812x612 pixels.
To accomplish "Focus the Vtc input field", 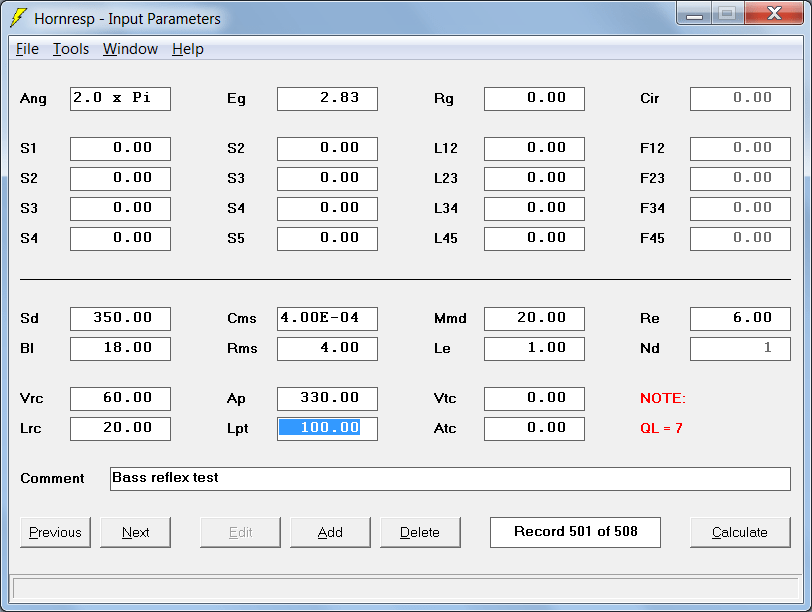I will click(x=534, y=399).
